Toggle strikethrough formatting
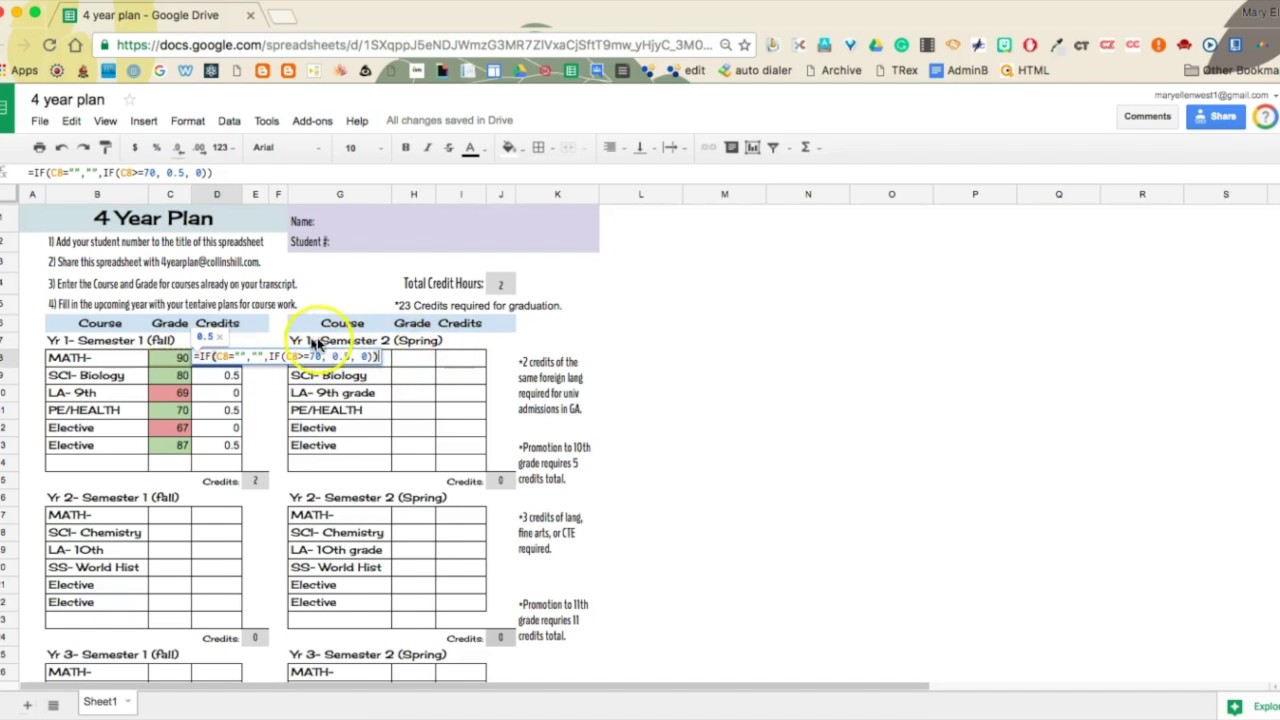 click(448, 148)
